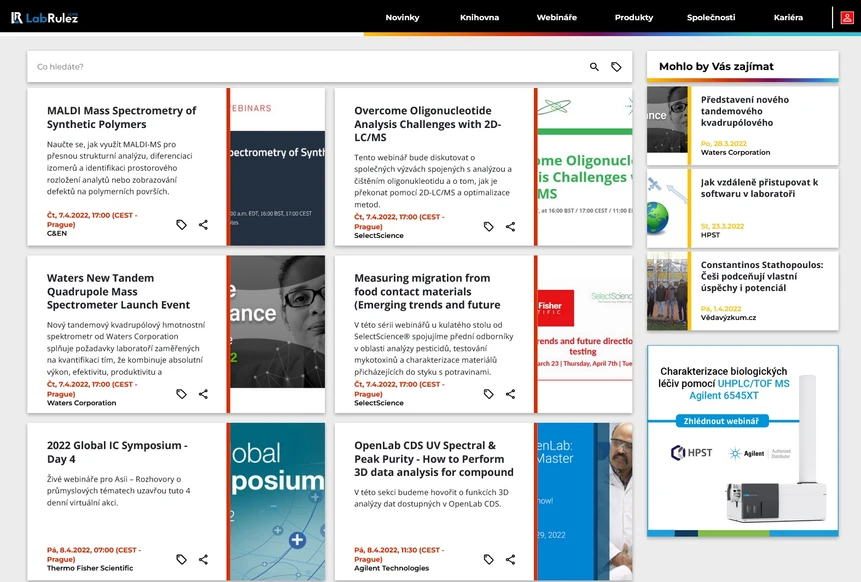Click the HPST logo in the advert
The width and height of the screenshot is (861, 582).
pyautogui.click(x=691, y=453)
